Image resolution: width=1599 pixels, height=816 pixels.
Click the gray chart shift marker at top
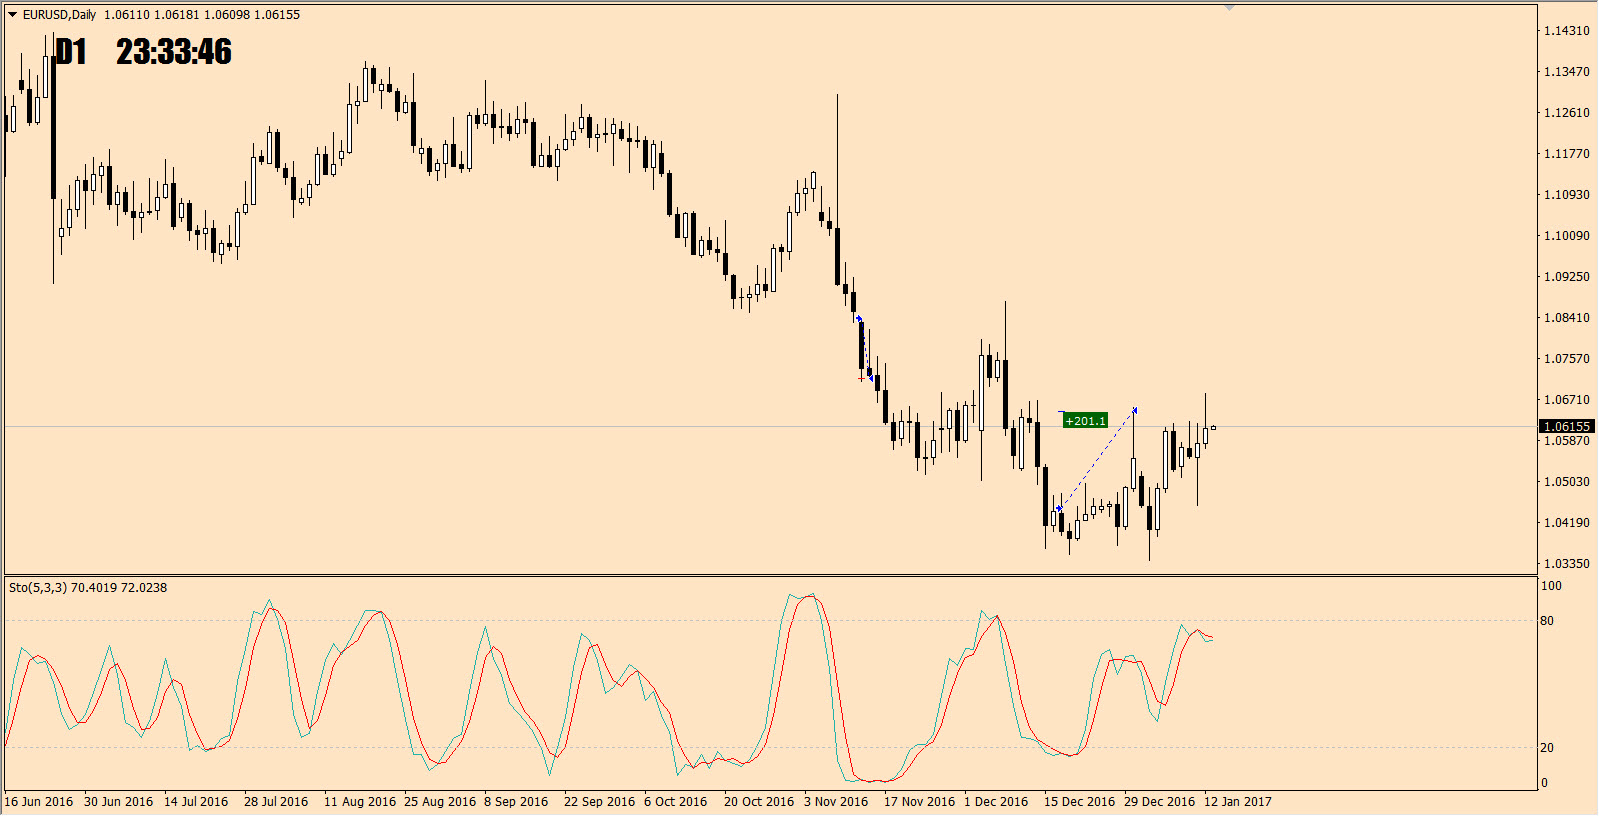(x=1229, y=7)
